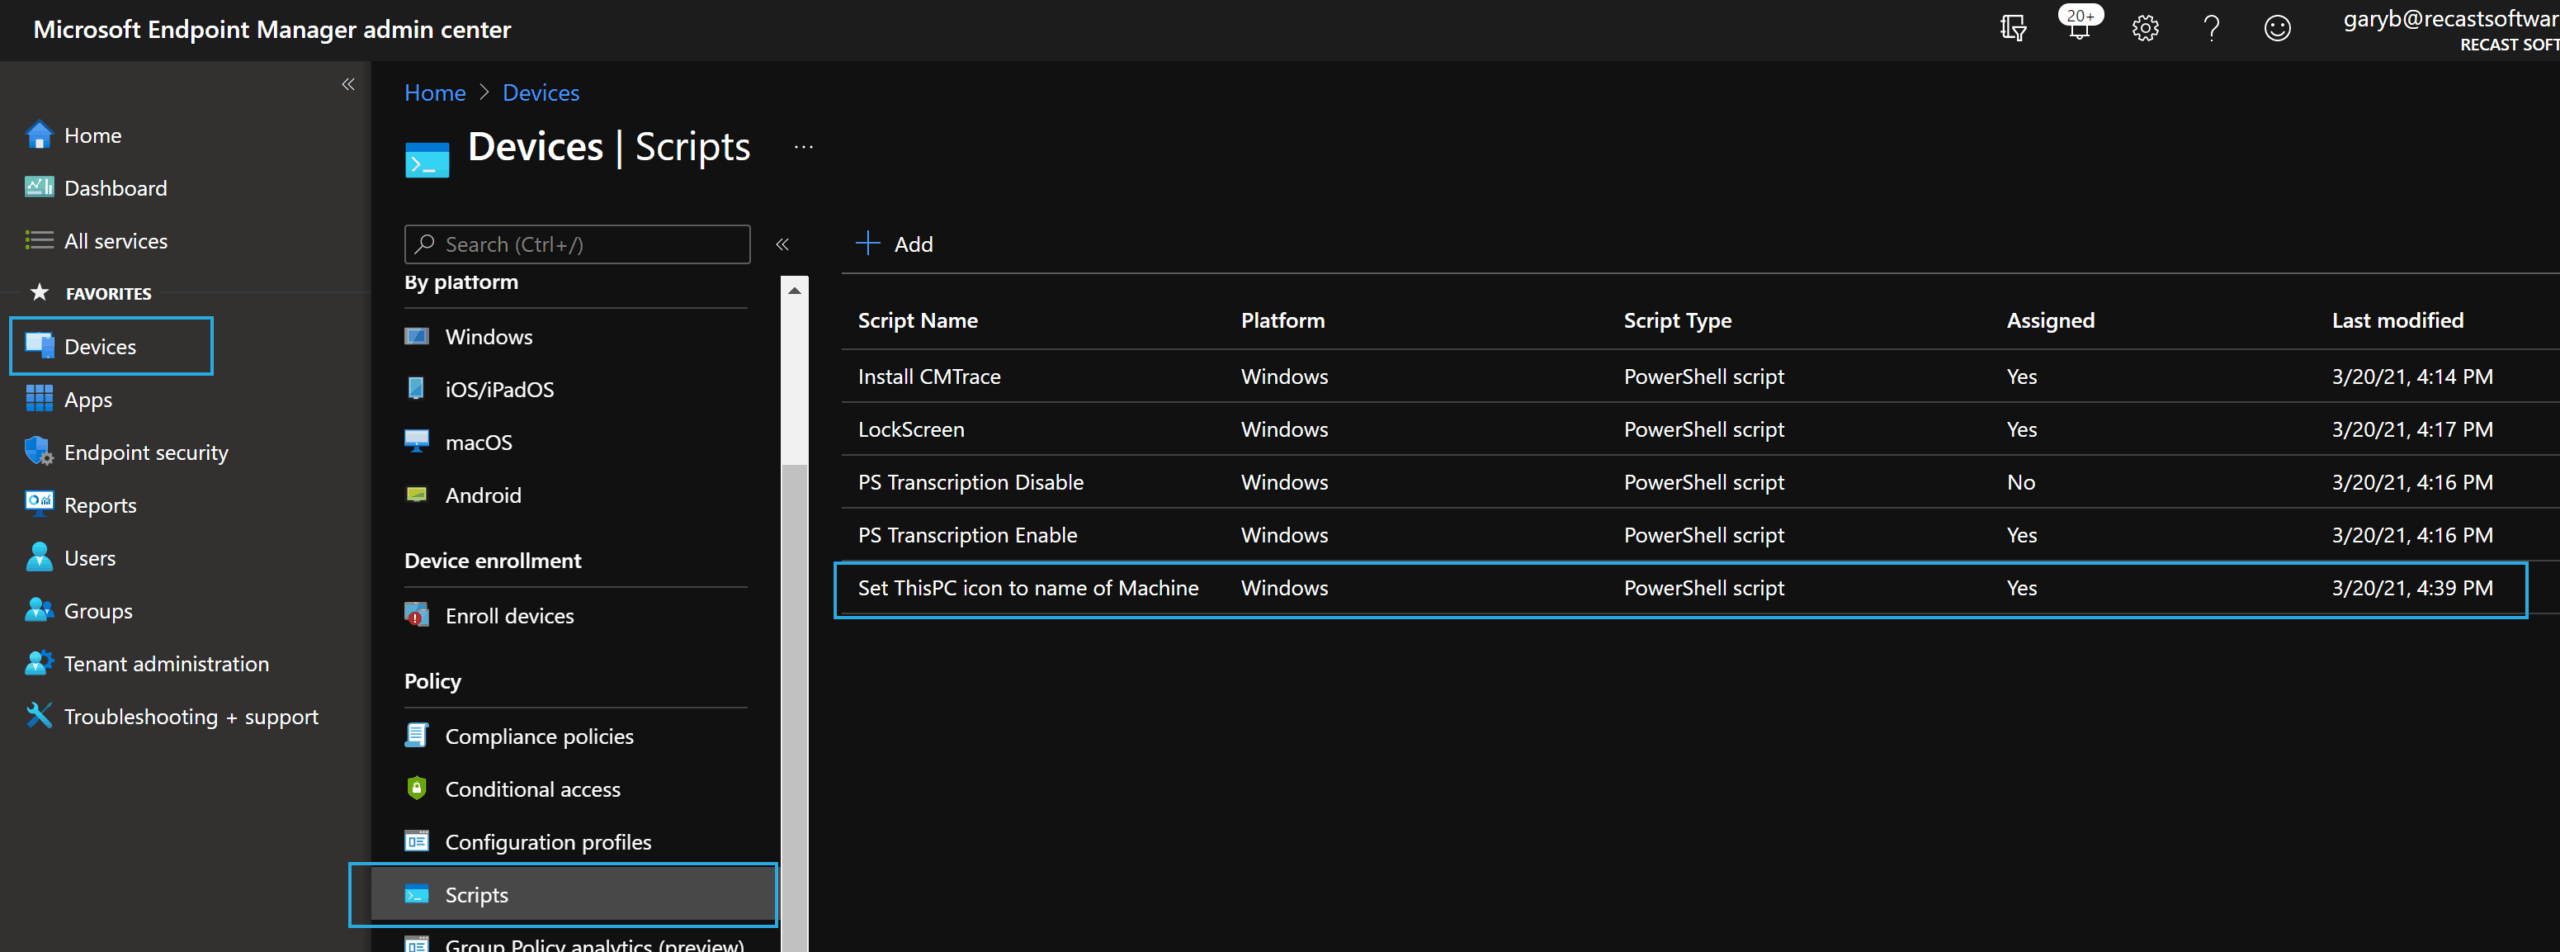Open the feedback smiley icon

2277,28
